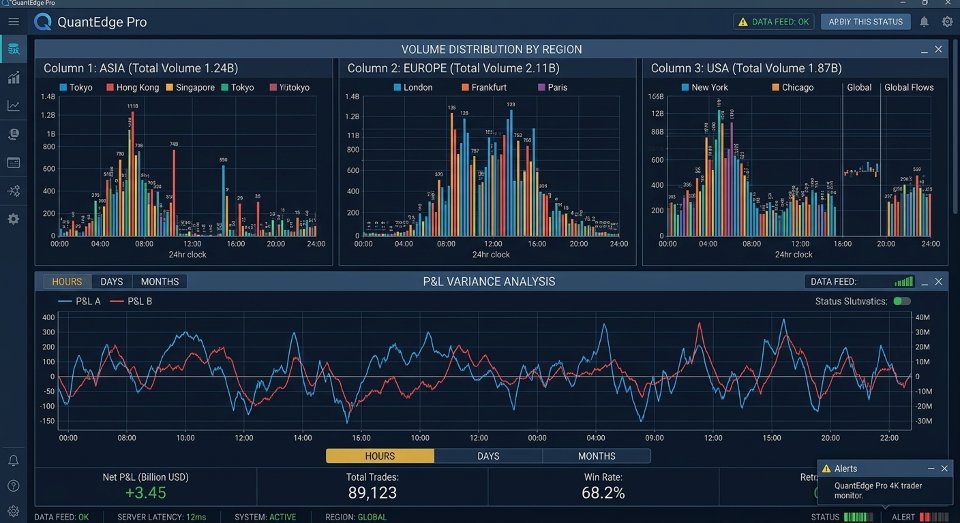
Task: Minimize the Alerts popup
Action: [x=931, y=468]
